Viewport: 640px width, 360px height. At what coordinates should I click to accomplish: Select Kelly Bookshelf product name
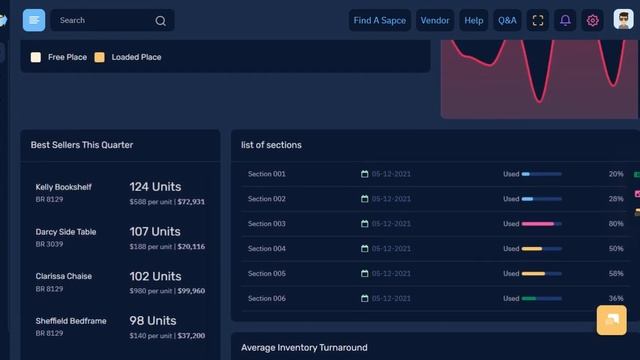[x=63, y=187]
